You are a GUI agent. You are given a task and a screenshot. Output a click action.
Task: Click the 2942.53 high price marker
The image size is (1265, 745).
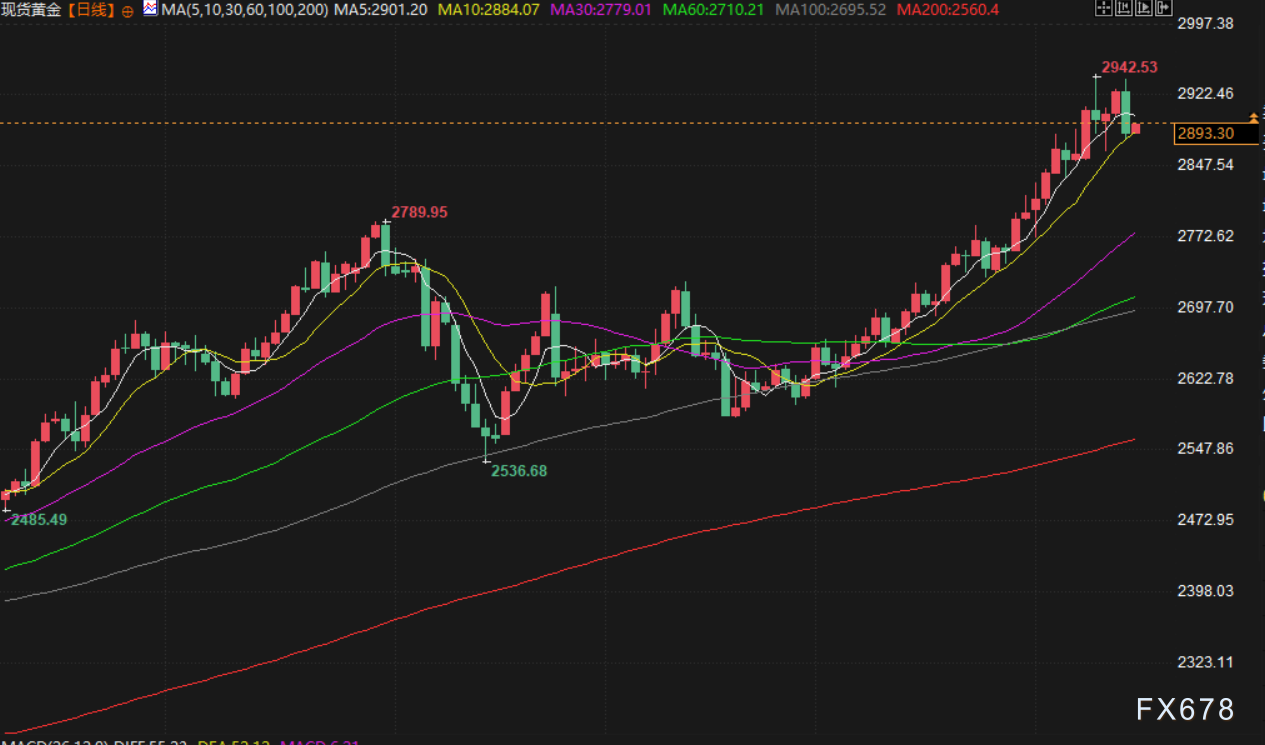coord(1129,68)
